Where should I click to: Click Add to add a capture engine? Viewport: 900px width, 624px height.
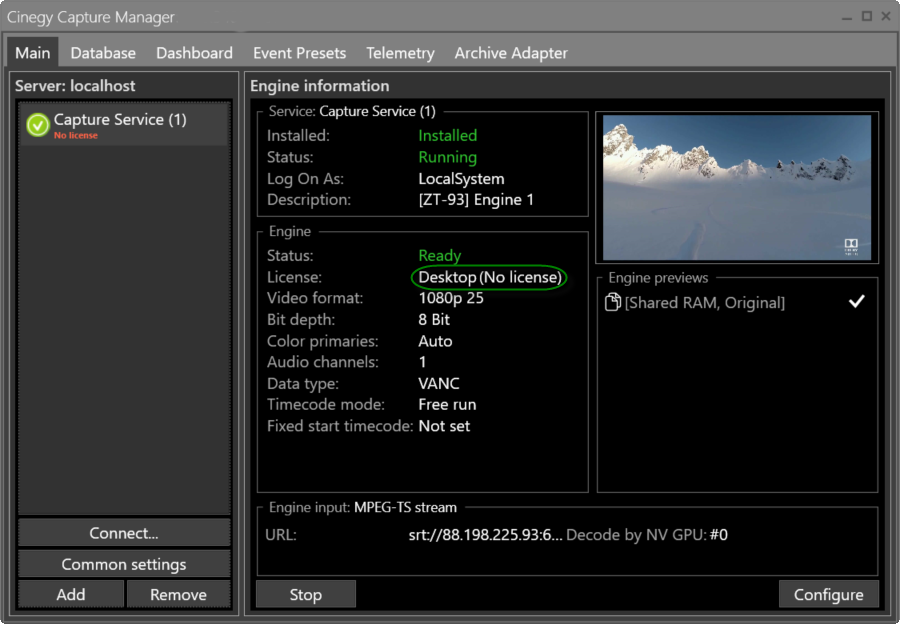[x=71, y=594]
